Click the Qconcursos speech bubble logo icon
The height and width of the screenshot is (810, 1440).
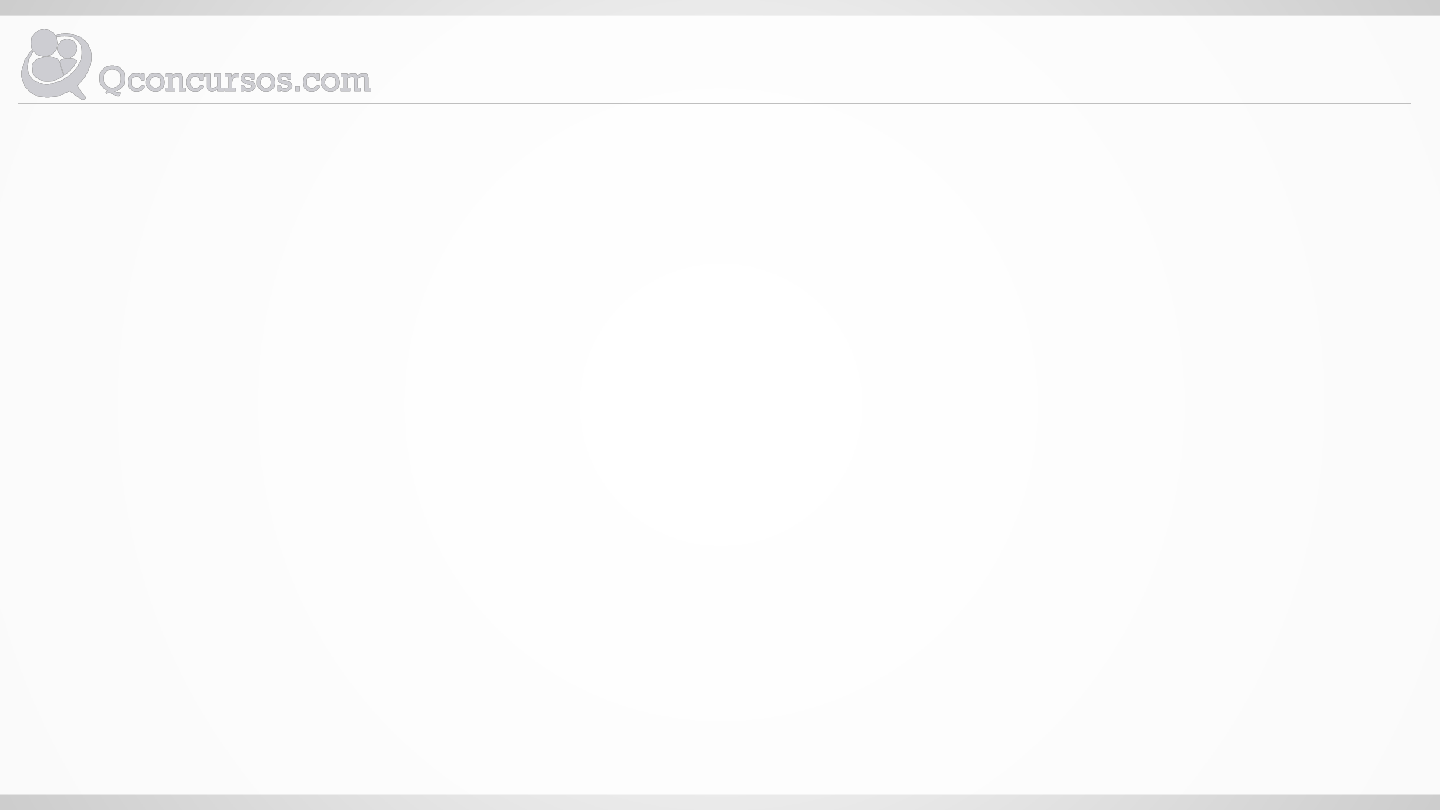point(56,64)
